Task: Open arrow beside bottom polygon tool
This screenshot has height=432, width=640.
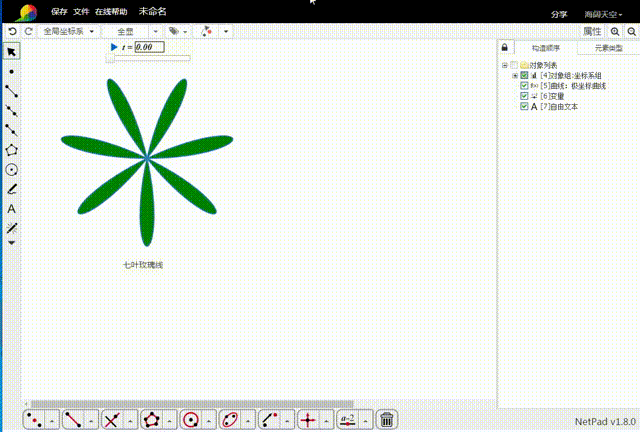Action: click(169, 420)
